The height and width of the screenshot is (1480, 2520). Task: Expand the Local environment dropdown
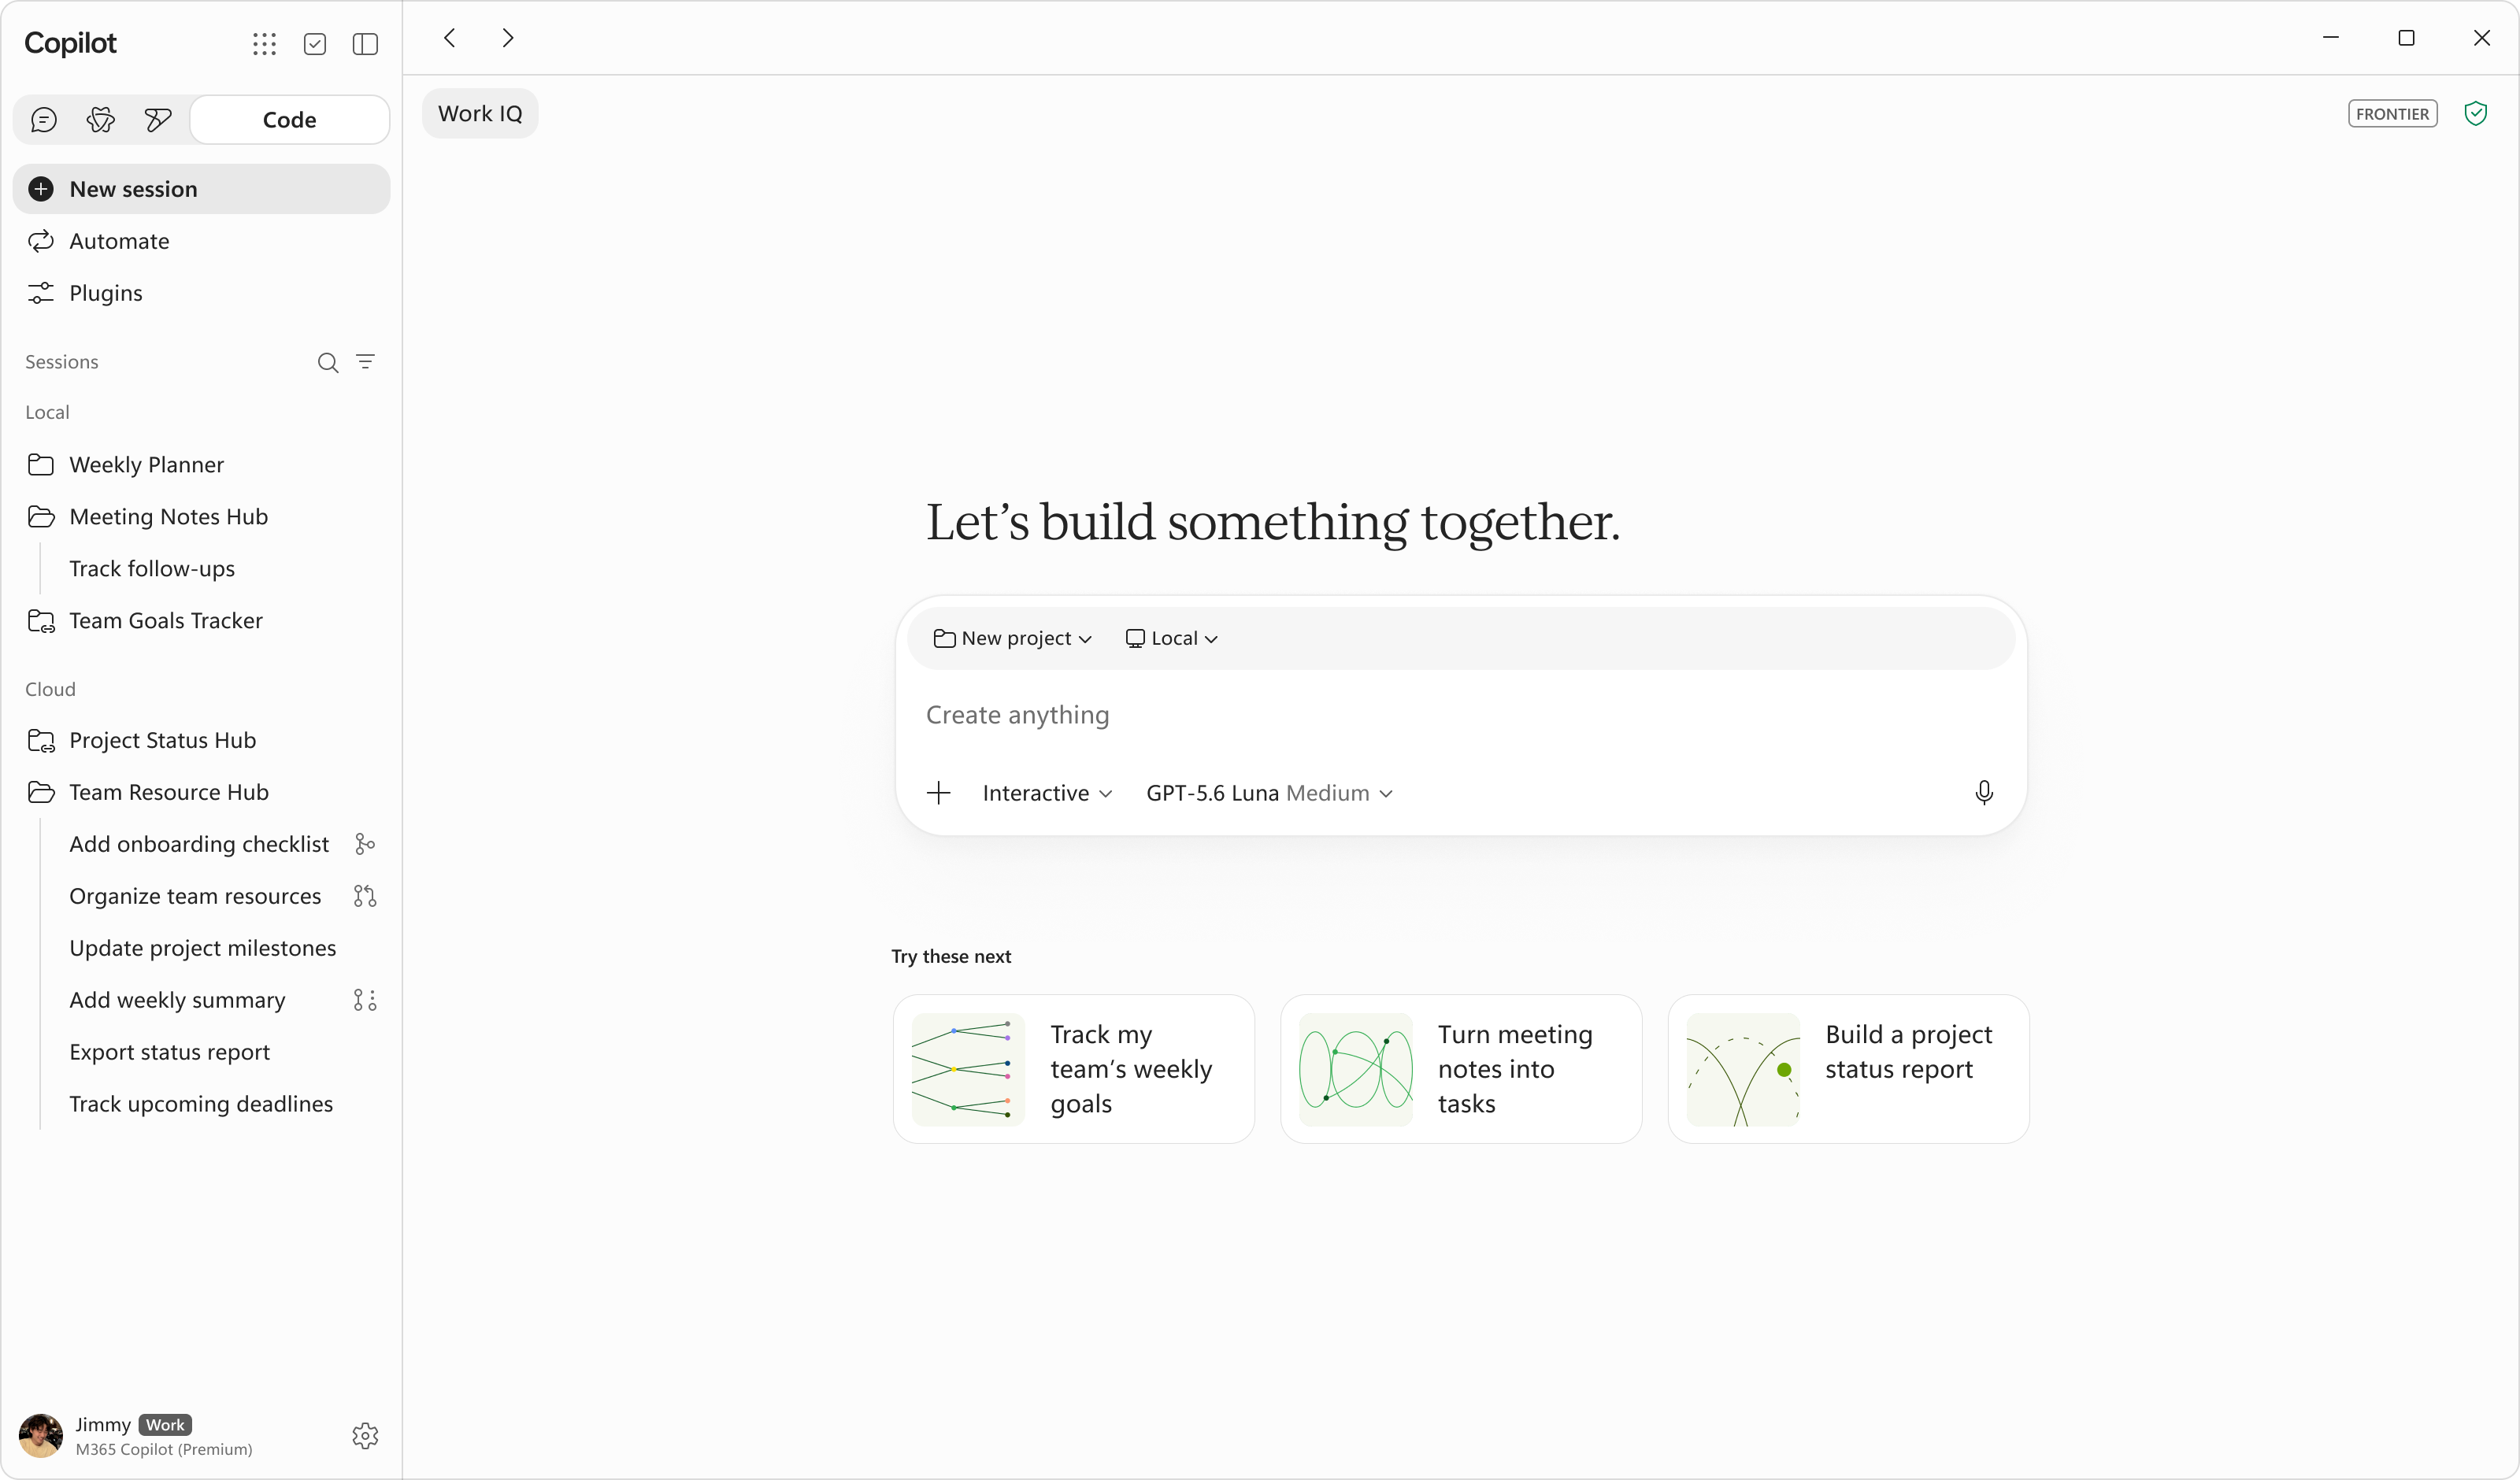click(1172, 639)
